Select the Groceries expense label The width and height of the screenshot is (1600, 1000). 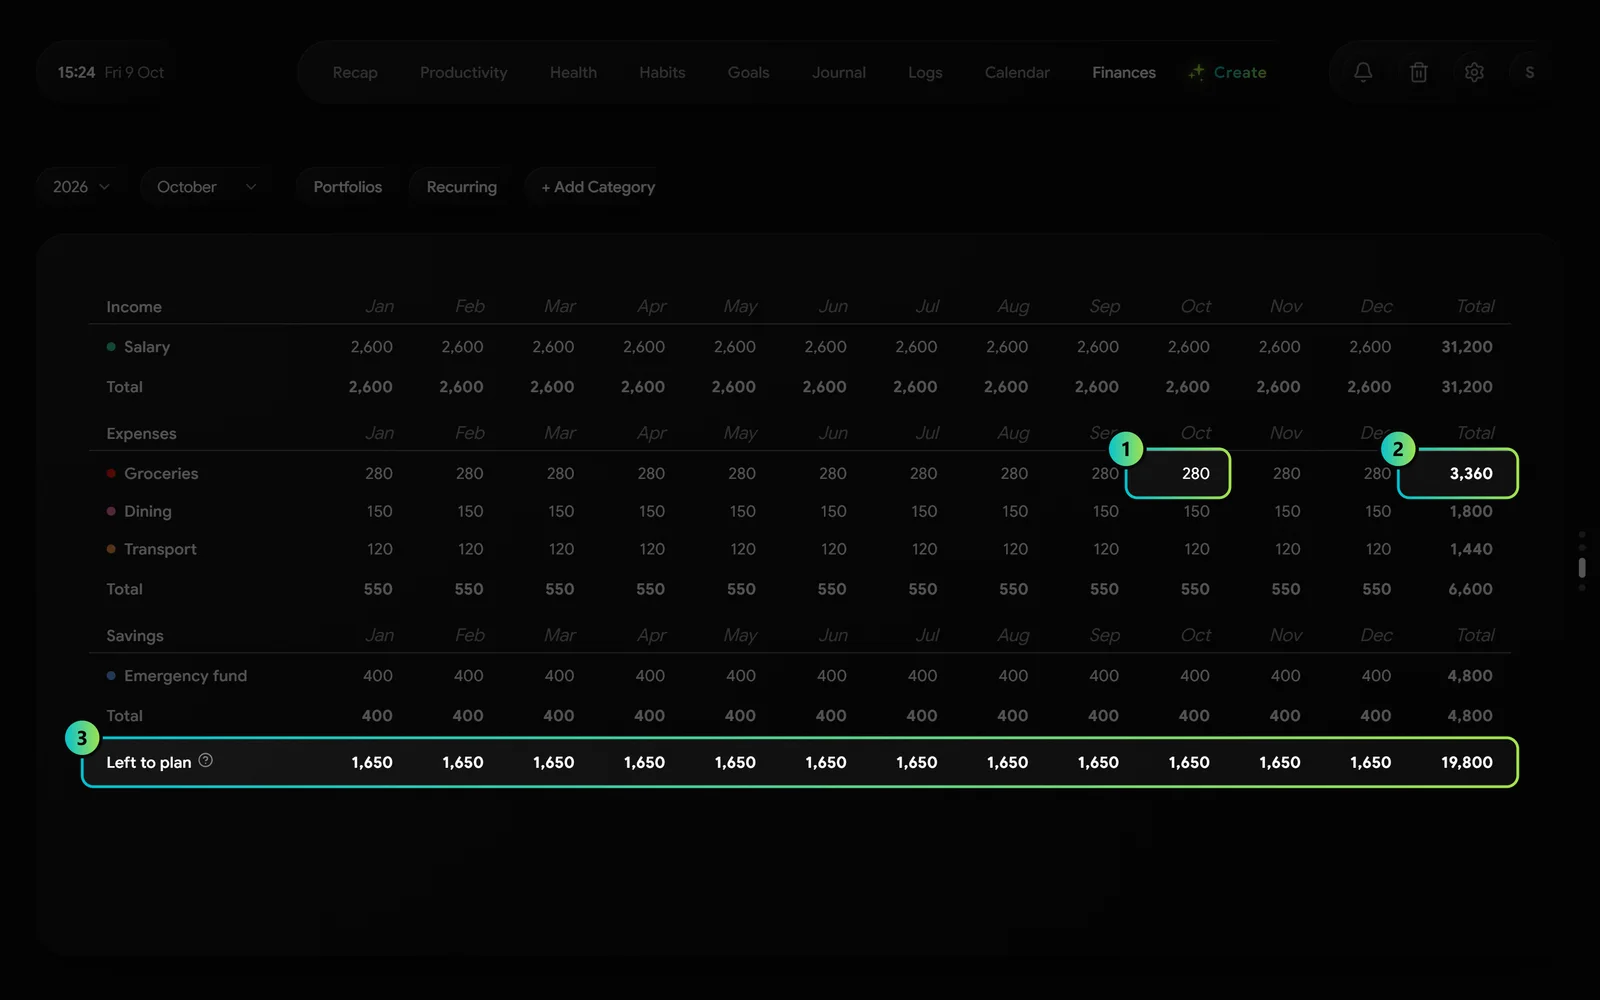[x=161, y=474]
